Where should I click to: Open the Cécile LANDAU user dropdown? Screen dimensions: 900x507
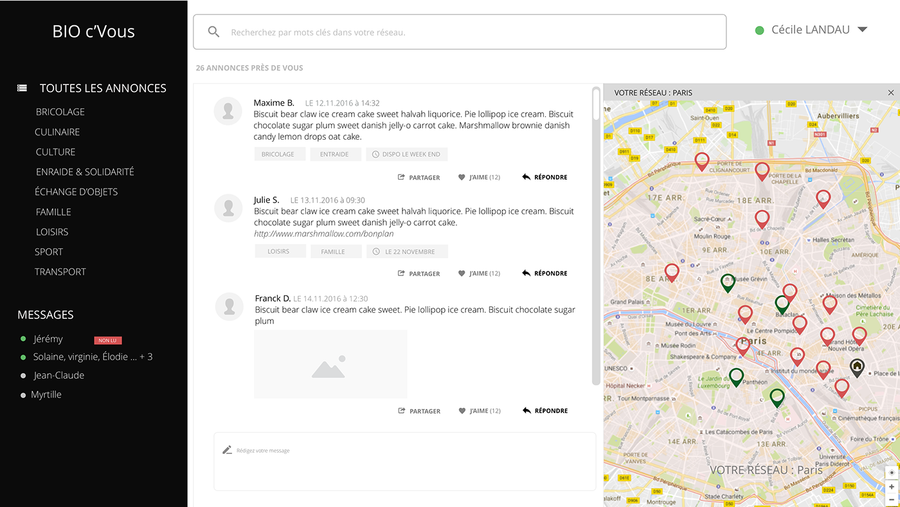[862, 30]
